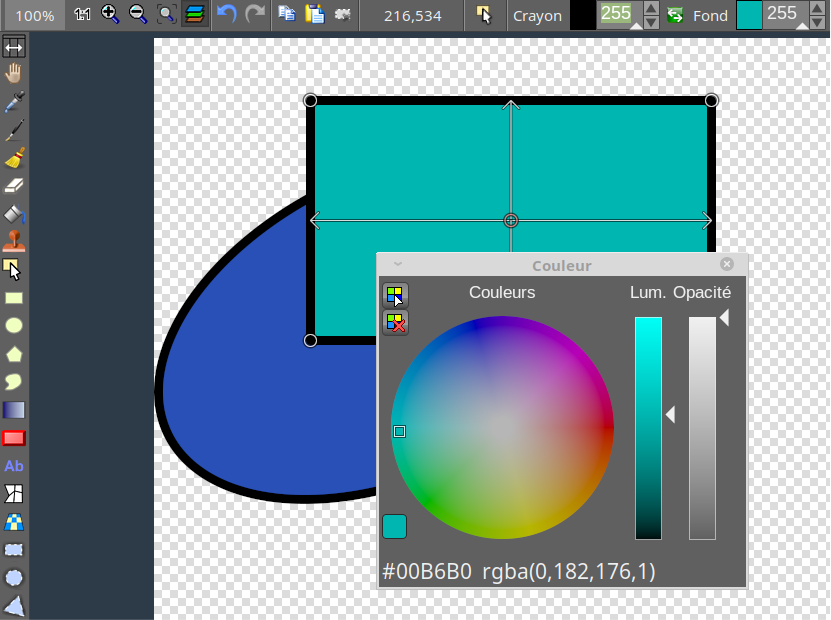The height and width of the screenshot is (620, 831).
Task: Select the eraser tool
Action: click(13, 185)
